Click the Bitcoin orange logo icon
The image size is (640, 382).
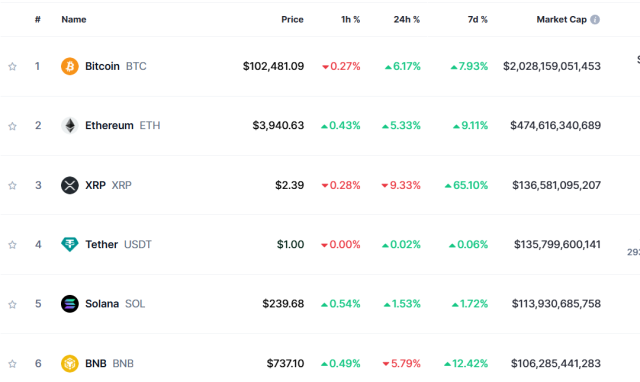point(70,66)
